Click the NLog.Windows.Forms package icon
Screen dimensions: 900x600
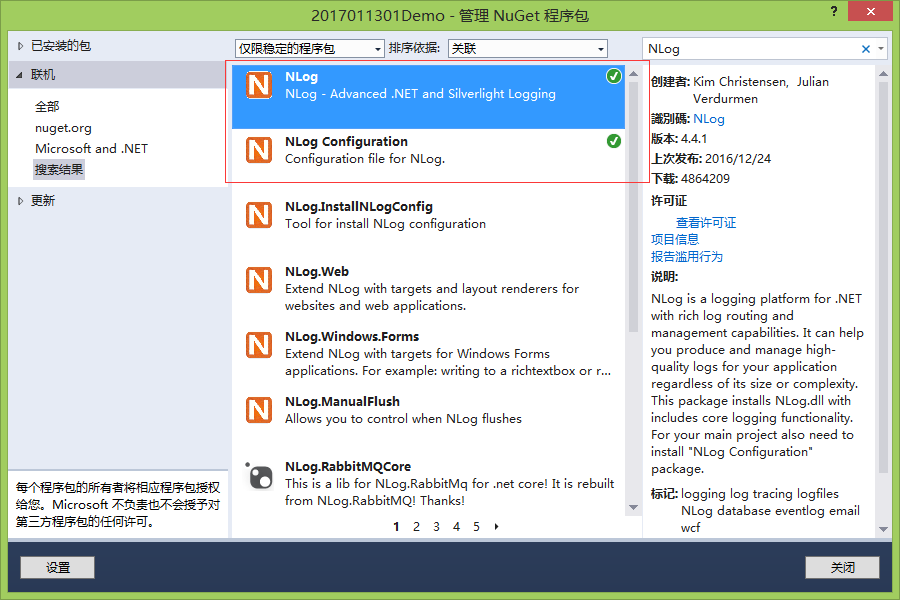(259, 345)
